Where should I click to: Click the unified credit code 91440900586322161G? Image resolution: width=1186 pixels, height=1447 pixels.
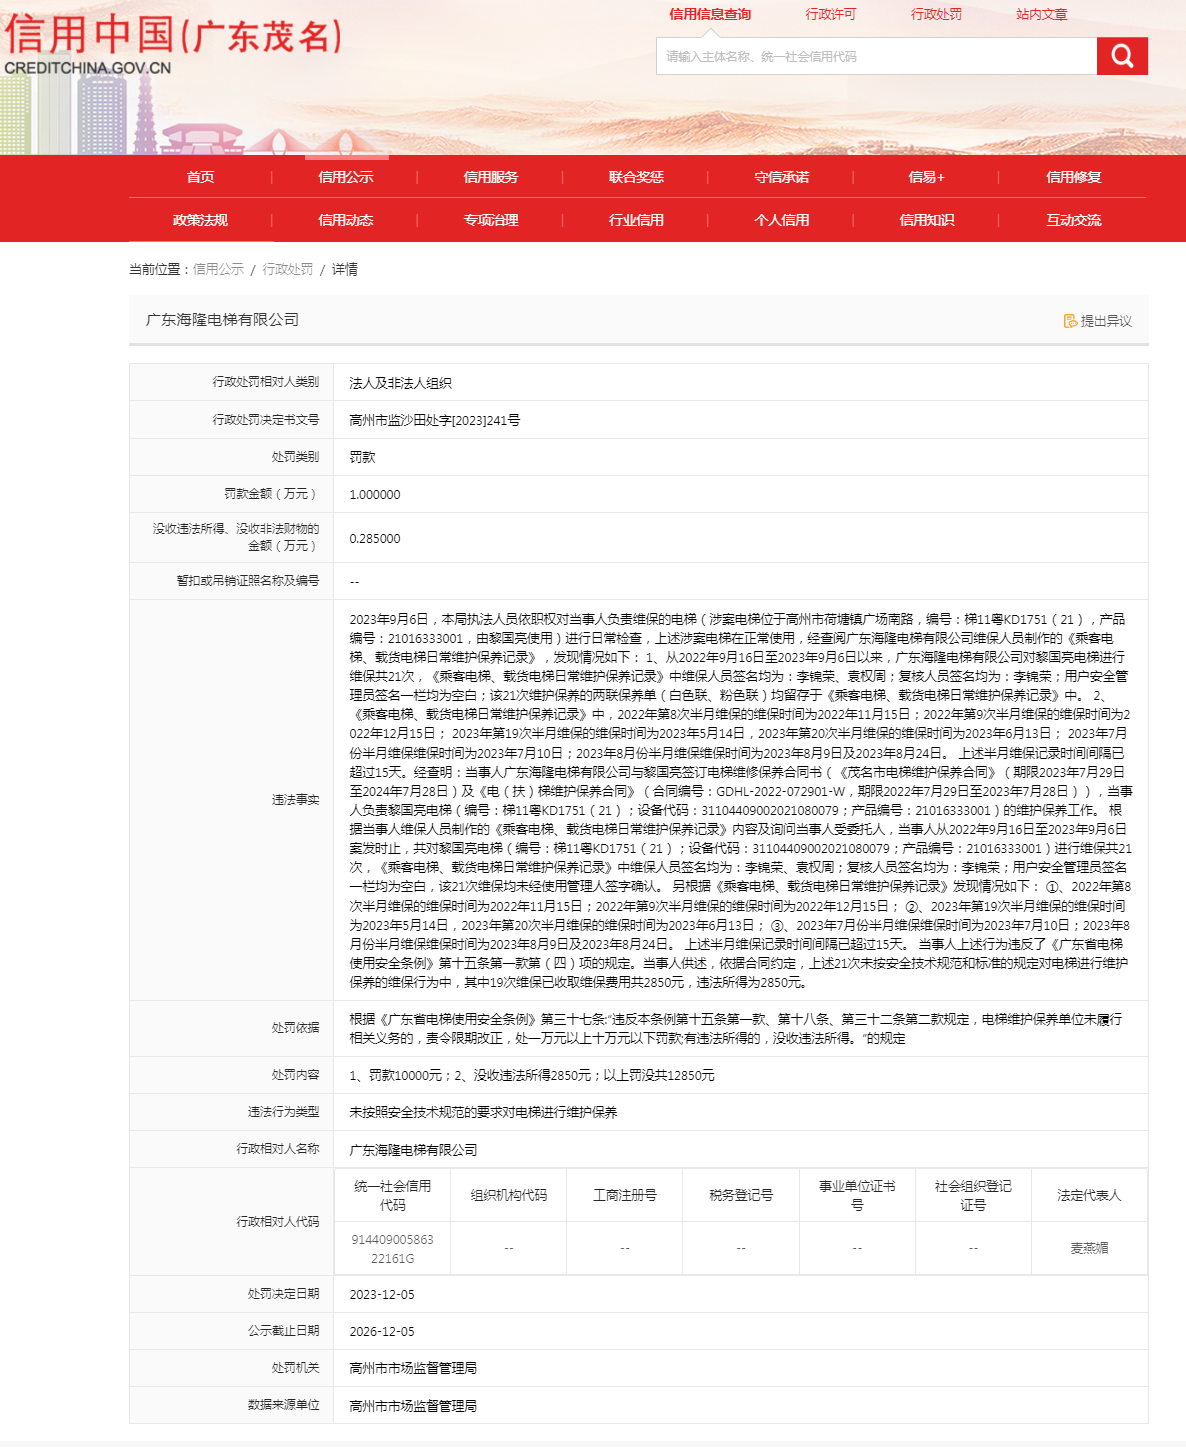click(392, 1249)
